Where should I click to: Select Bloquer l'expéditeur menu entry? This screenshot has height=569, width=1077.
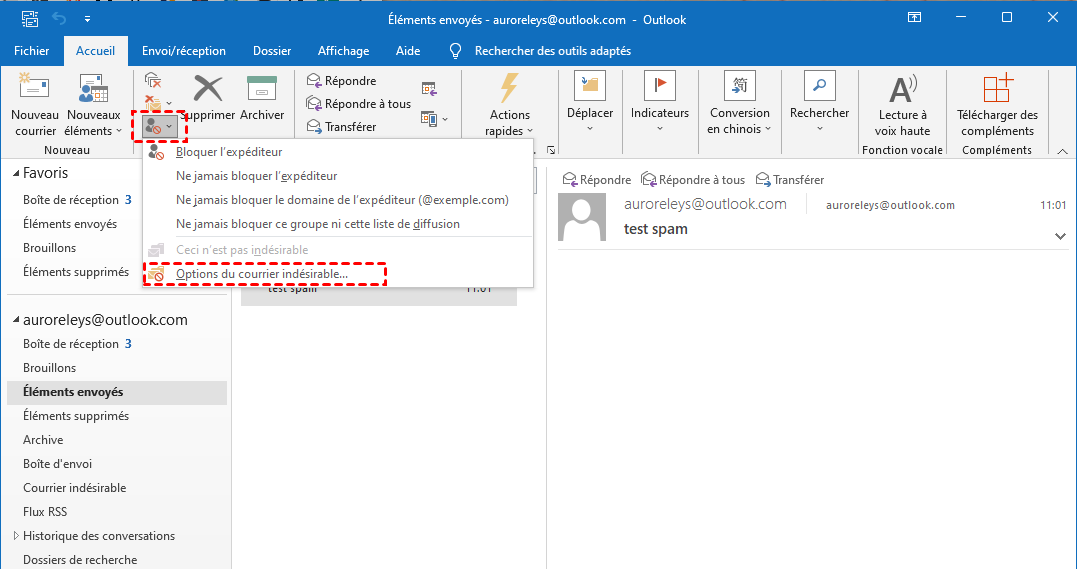coord(338,152)
